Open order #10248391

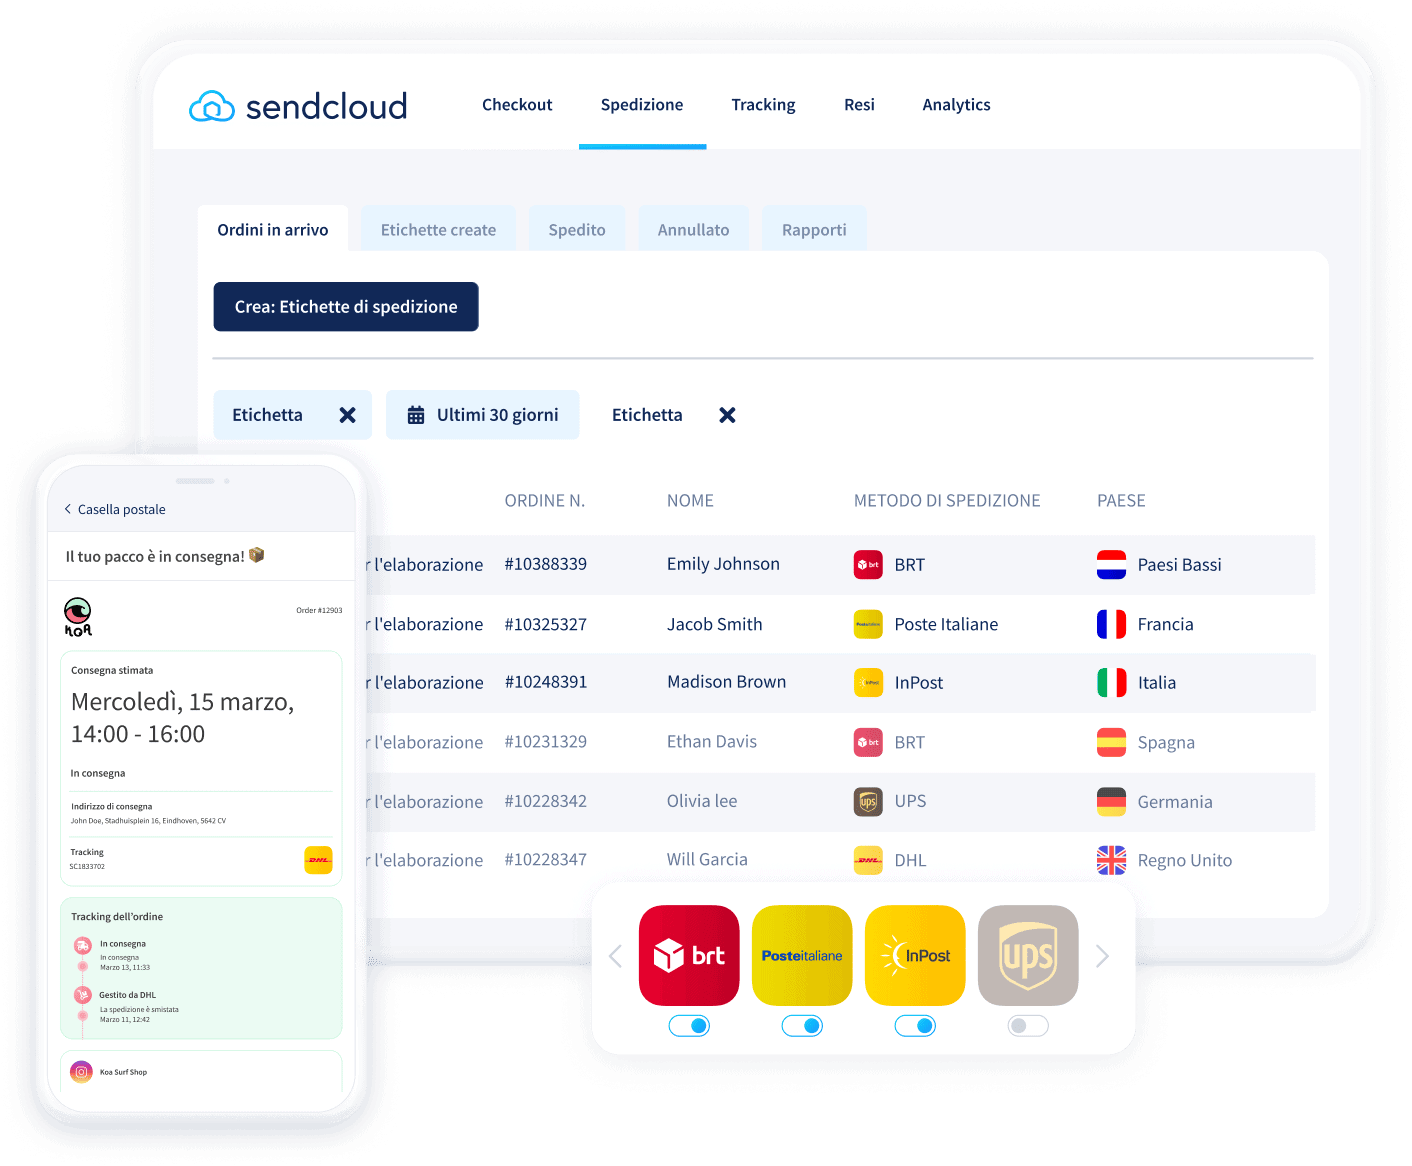click(546, 682)
